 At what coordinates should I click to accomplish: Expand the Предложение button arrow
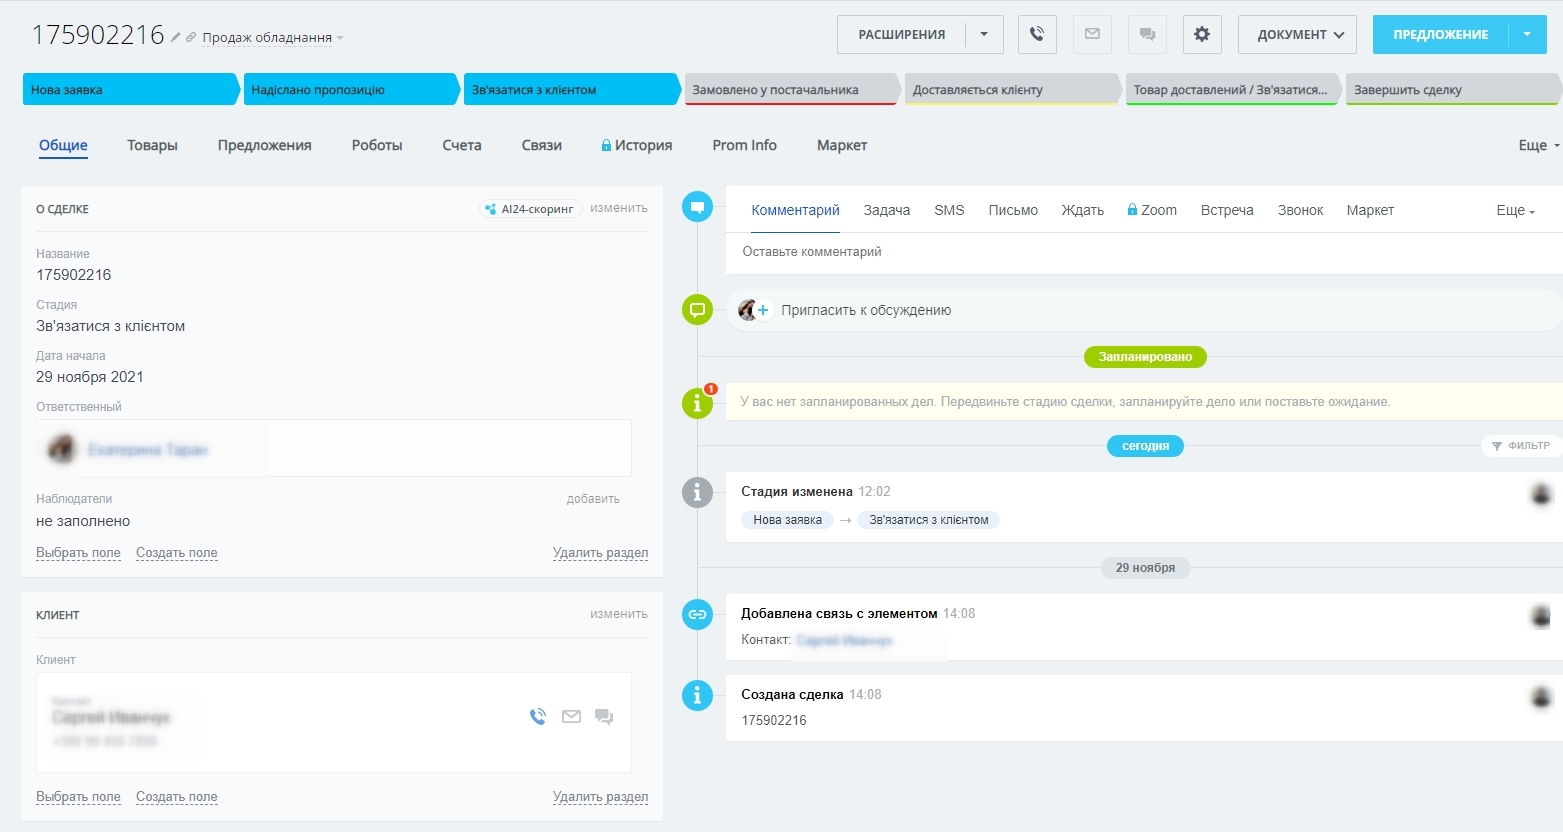1527,34
